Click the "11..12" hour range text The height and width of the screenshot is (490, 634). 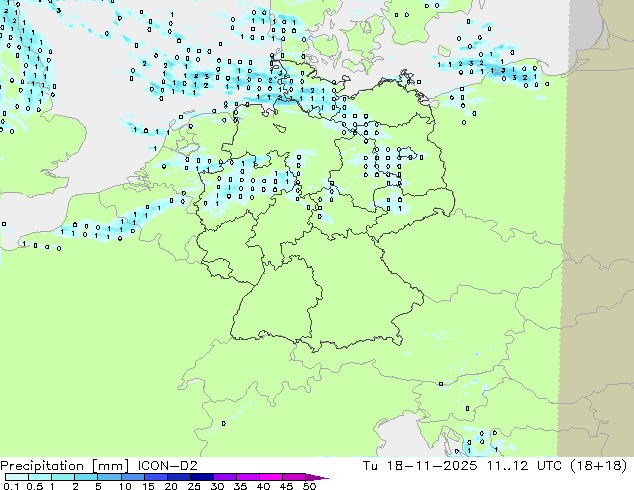click(x=507, y=466)
